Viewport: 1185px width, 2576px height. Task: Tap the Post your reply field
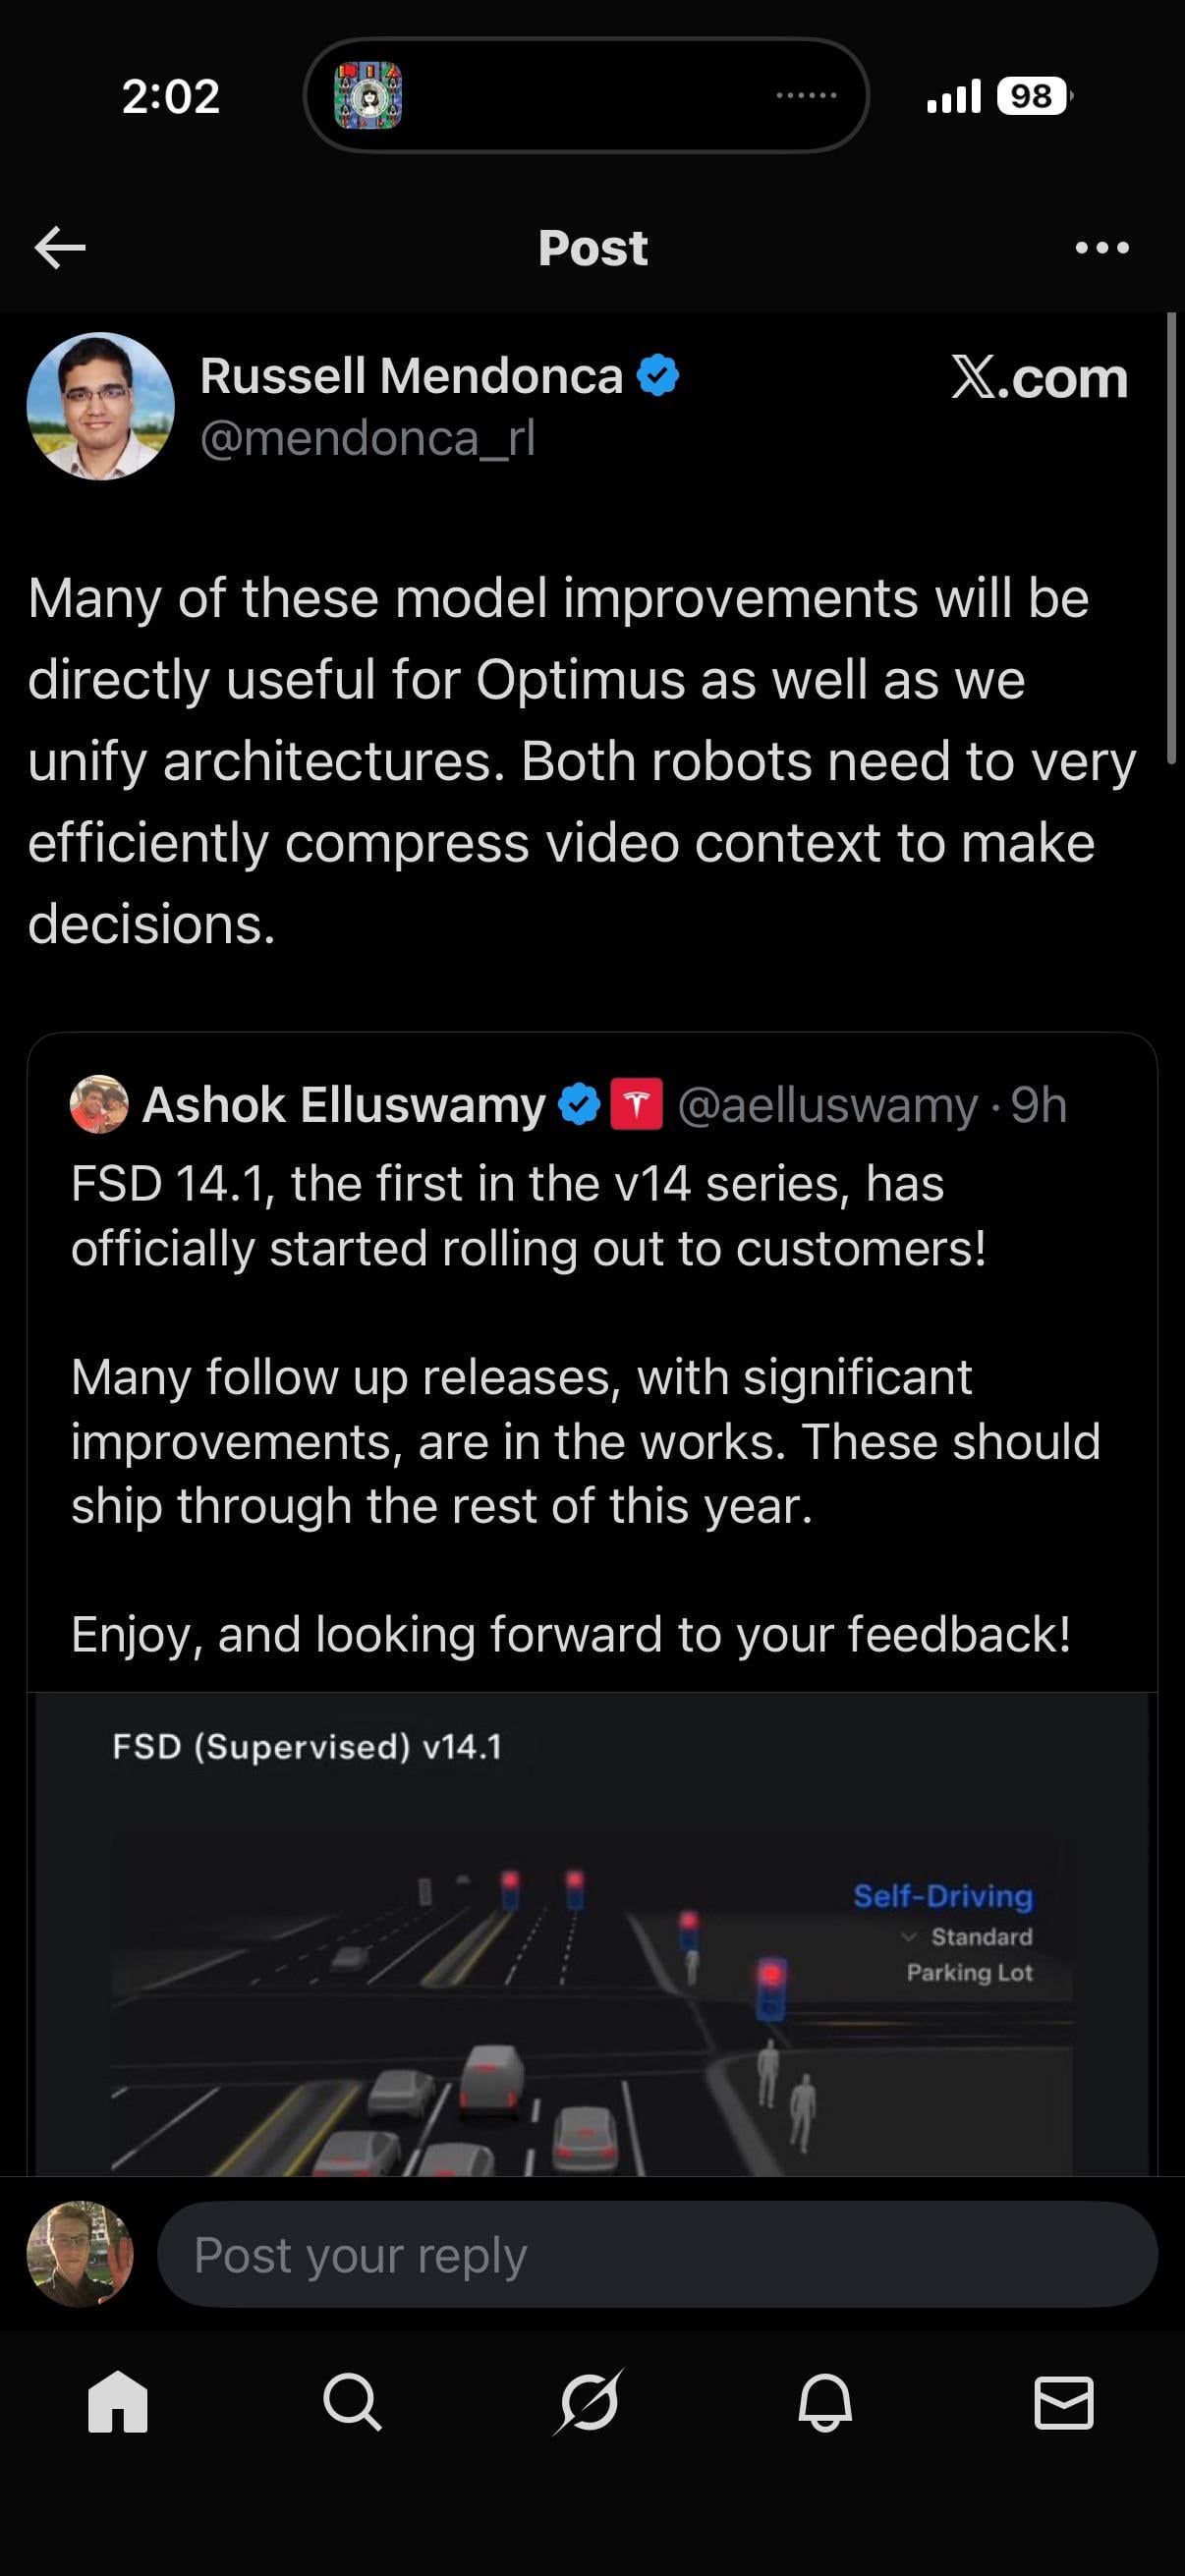pyautogui.click(x=657, y=2254)
